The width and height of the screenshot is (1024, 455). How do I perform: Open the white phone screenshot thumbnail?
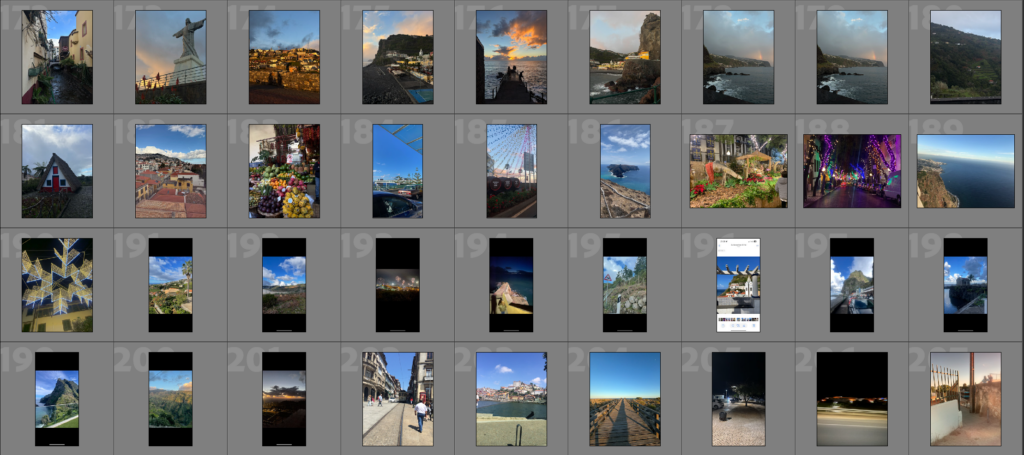(x=738, y=285)
